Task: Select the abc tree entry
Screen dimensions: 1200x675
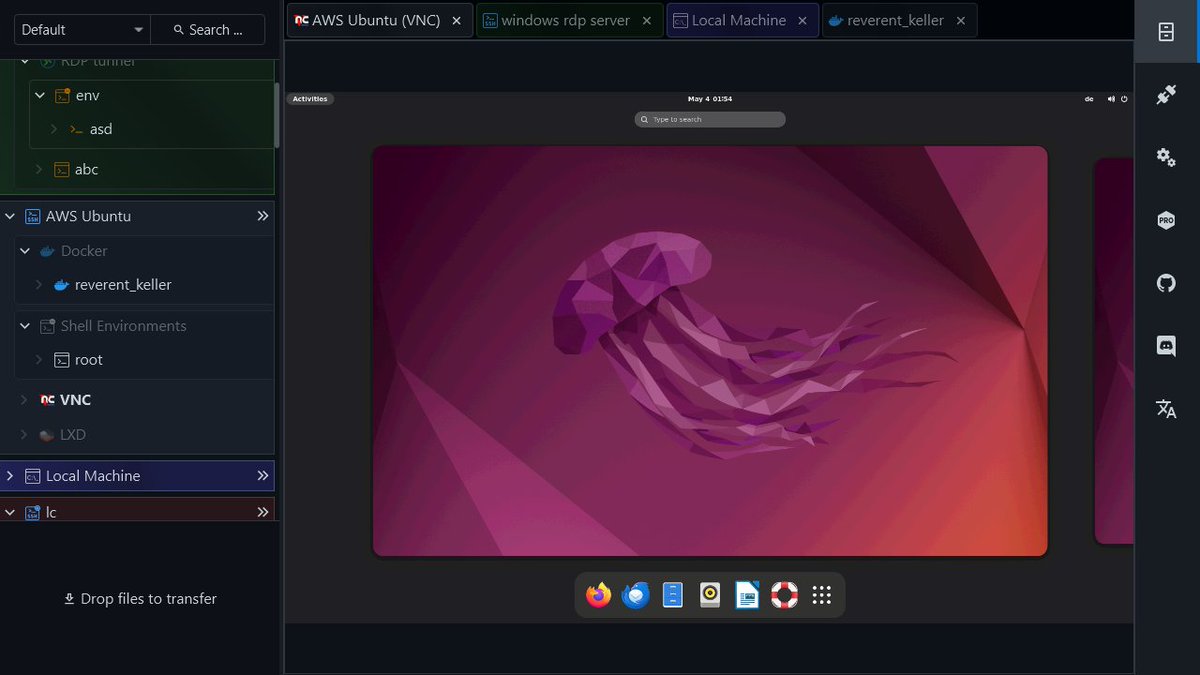Action: tap(87, 170)
